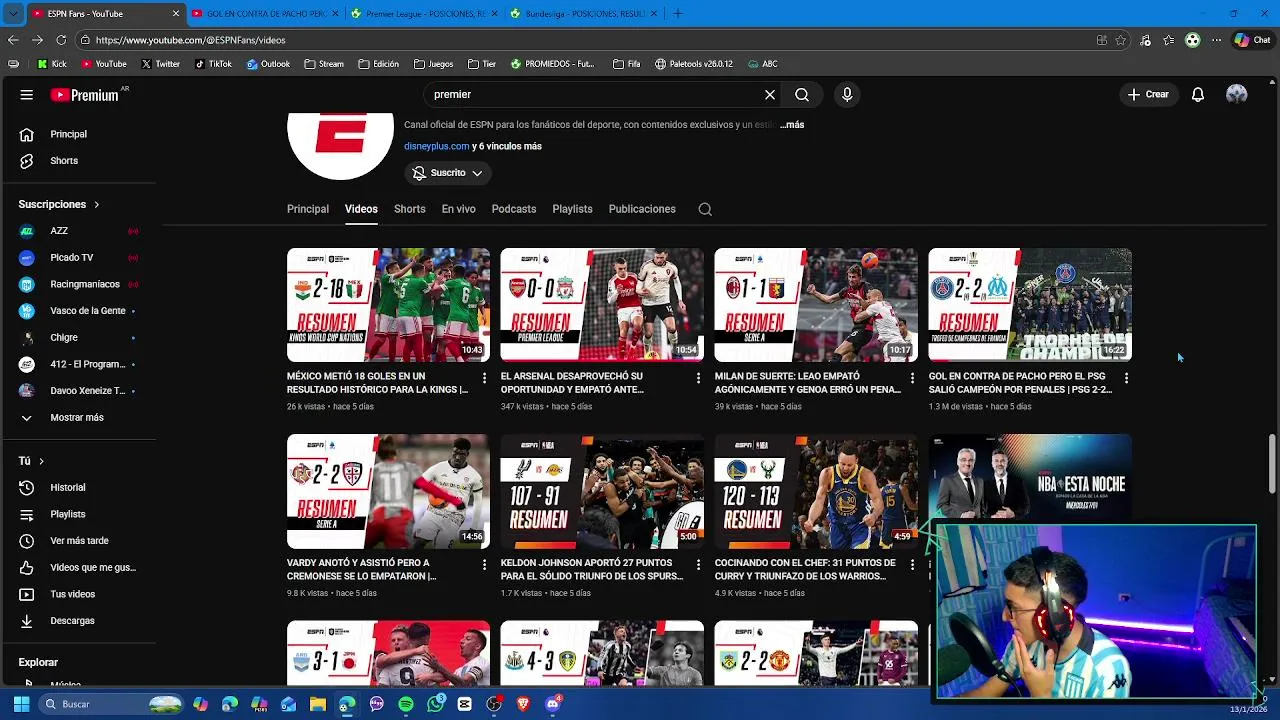Screen dimensions: 1280x720
Task: Open the Twitter bookmark
Action: 161,64
